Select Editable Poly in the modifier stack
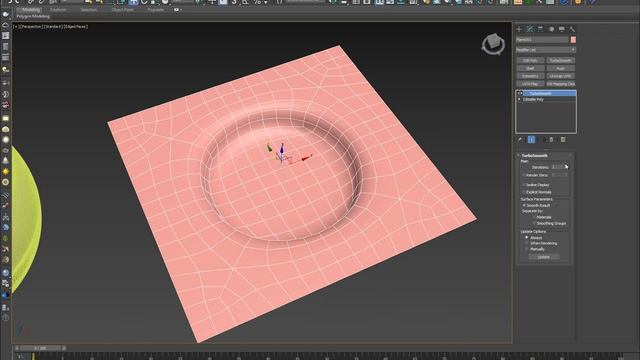 [533, 99]
